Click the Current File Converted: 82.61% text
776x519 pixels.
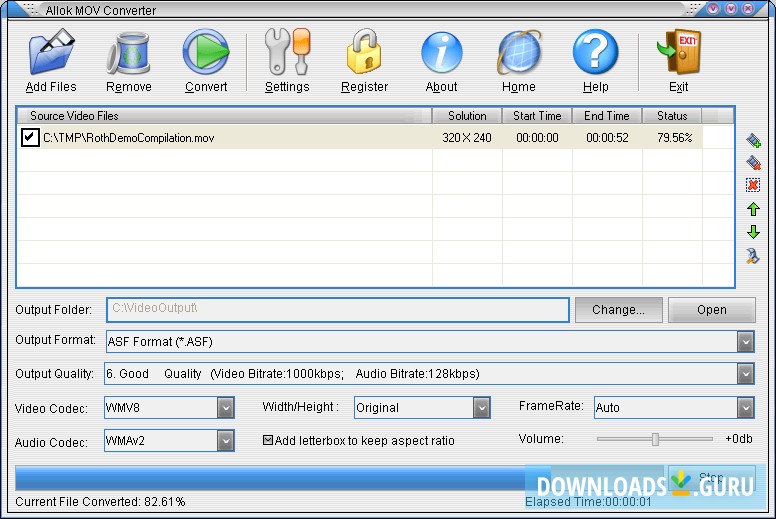(100, 502)
